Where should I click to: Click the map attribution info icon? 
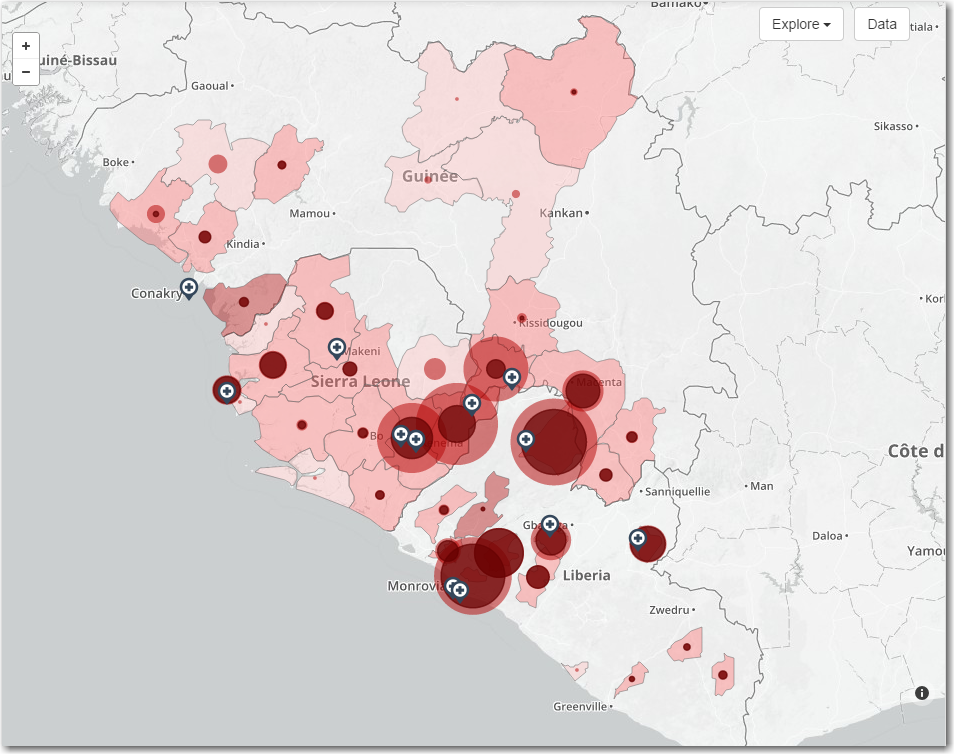(x=921, y=693)
